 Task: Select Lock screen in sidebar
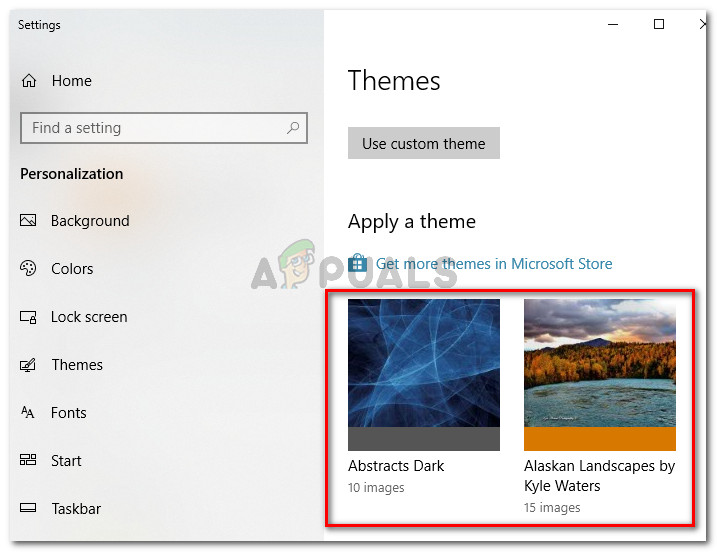(89, 316)
